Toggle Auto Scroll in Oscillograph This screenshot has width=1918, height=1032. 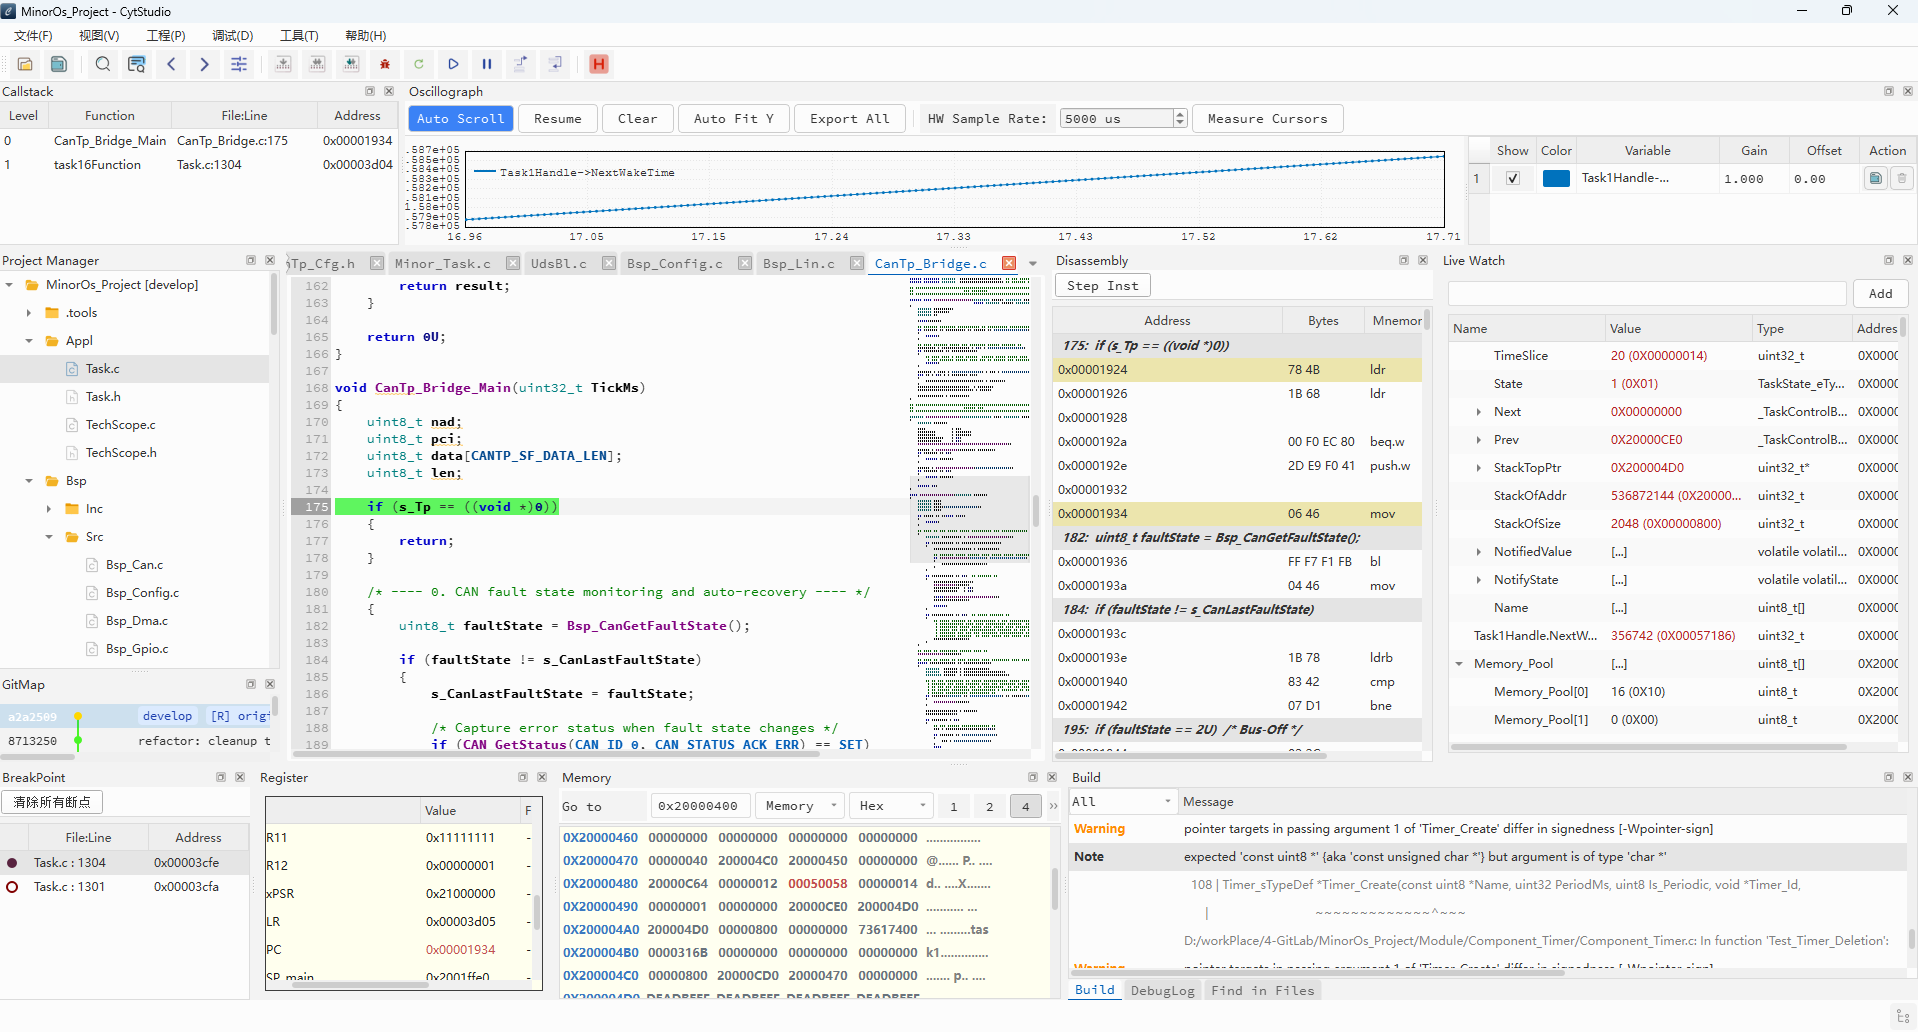[461, 118]
